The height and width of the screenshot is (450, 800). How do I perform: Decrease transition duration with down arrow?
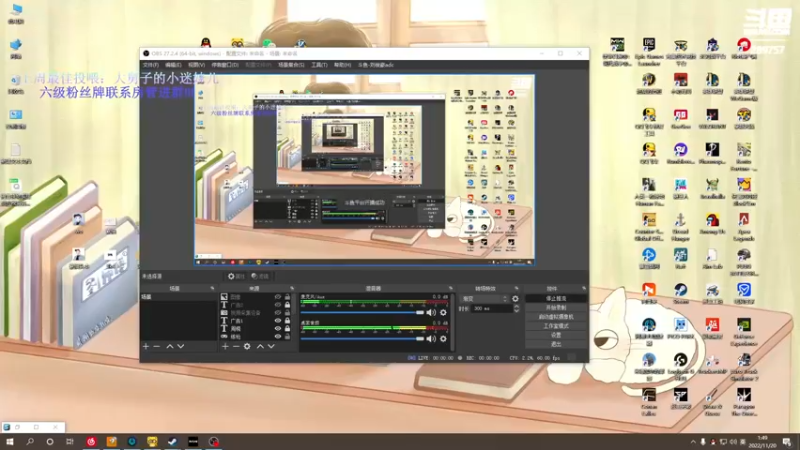coord(516,311)
